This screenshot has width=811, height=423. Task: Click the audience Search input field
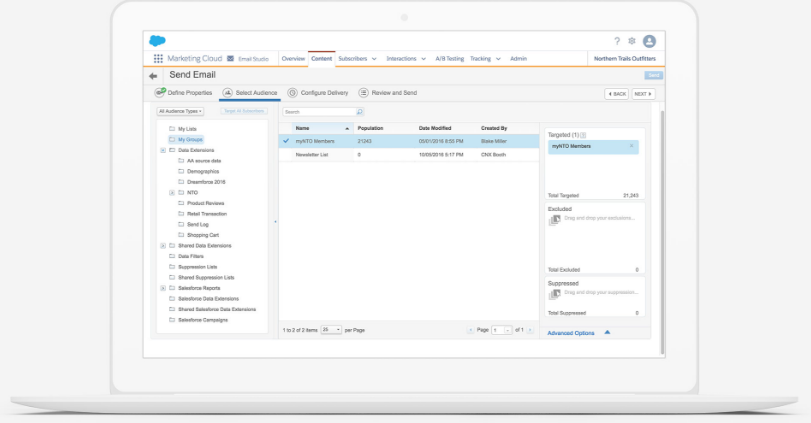(x=318, y=111)
